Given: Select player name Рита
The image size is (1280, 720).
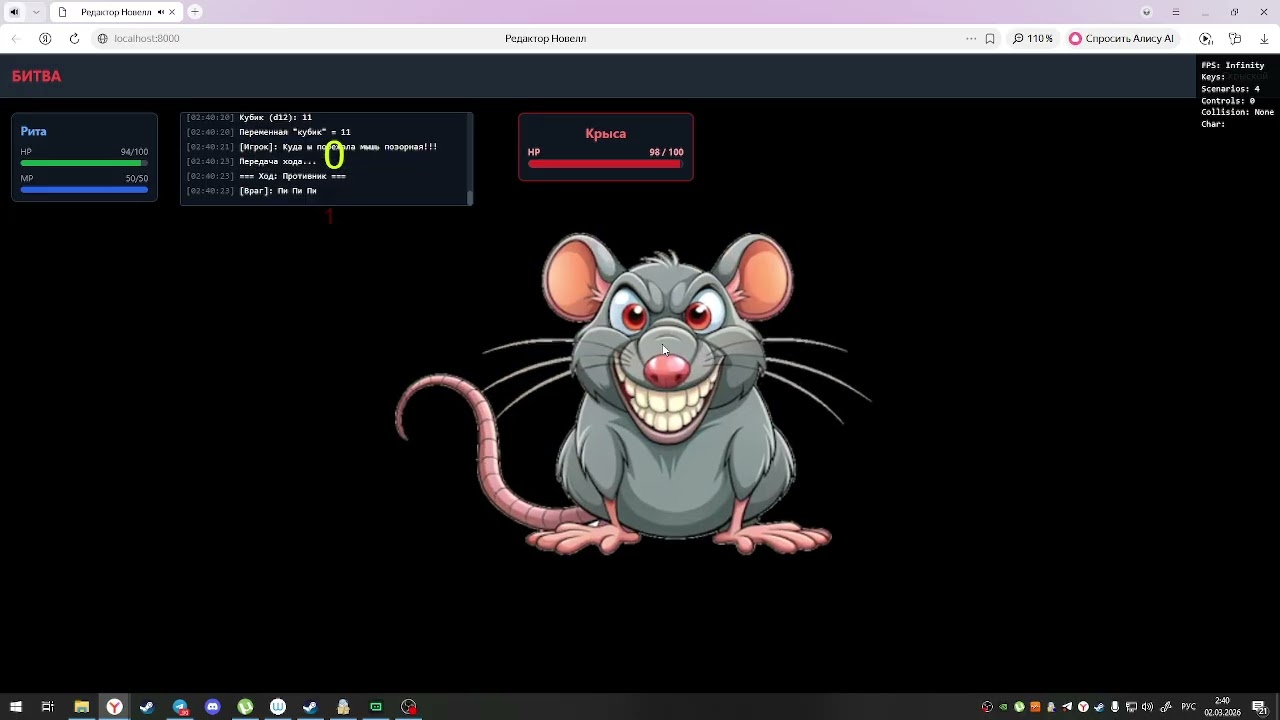Looking at the screenshot, I should (33, 131).
